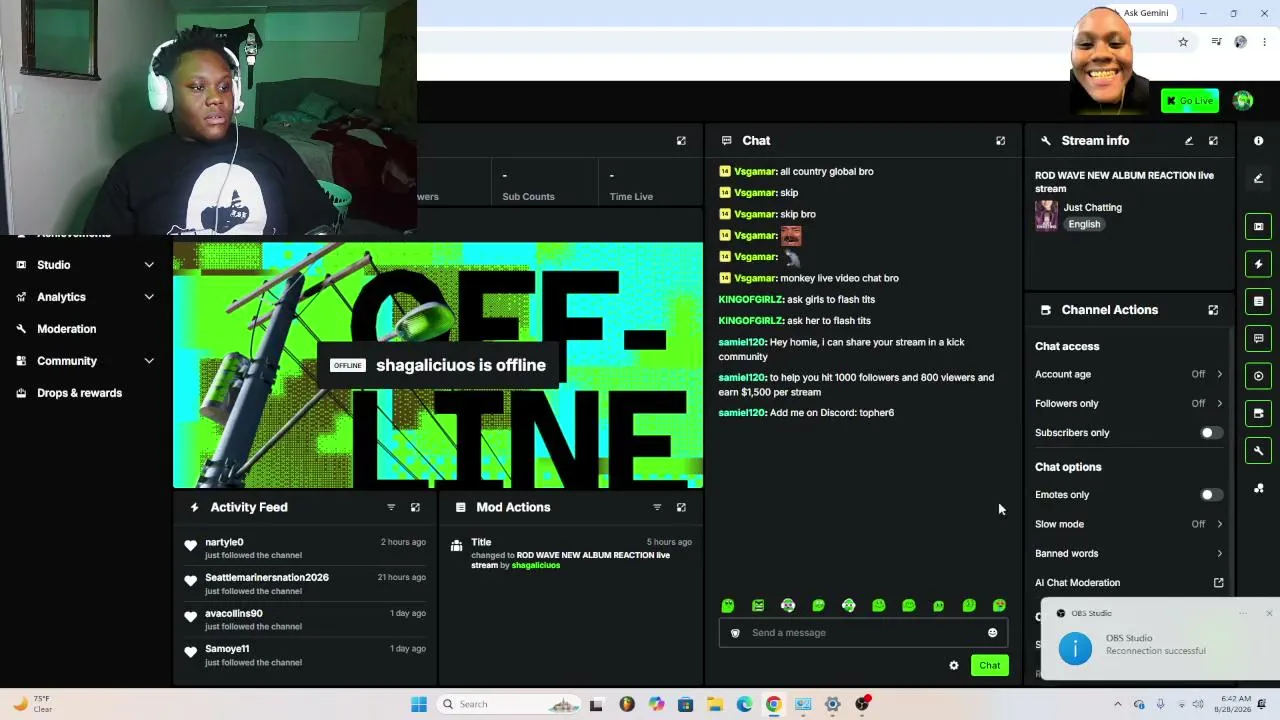Toggle the mod actions list icon
Image resolution: width=1280 pixels, height=720 pixels.
pyautogui.click(x=1258, y=301)
